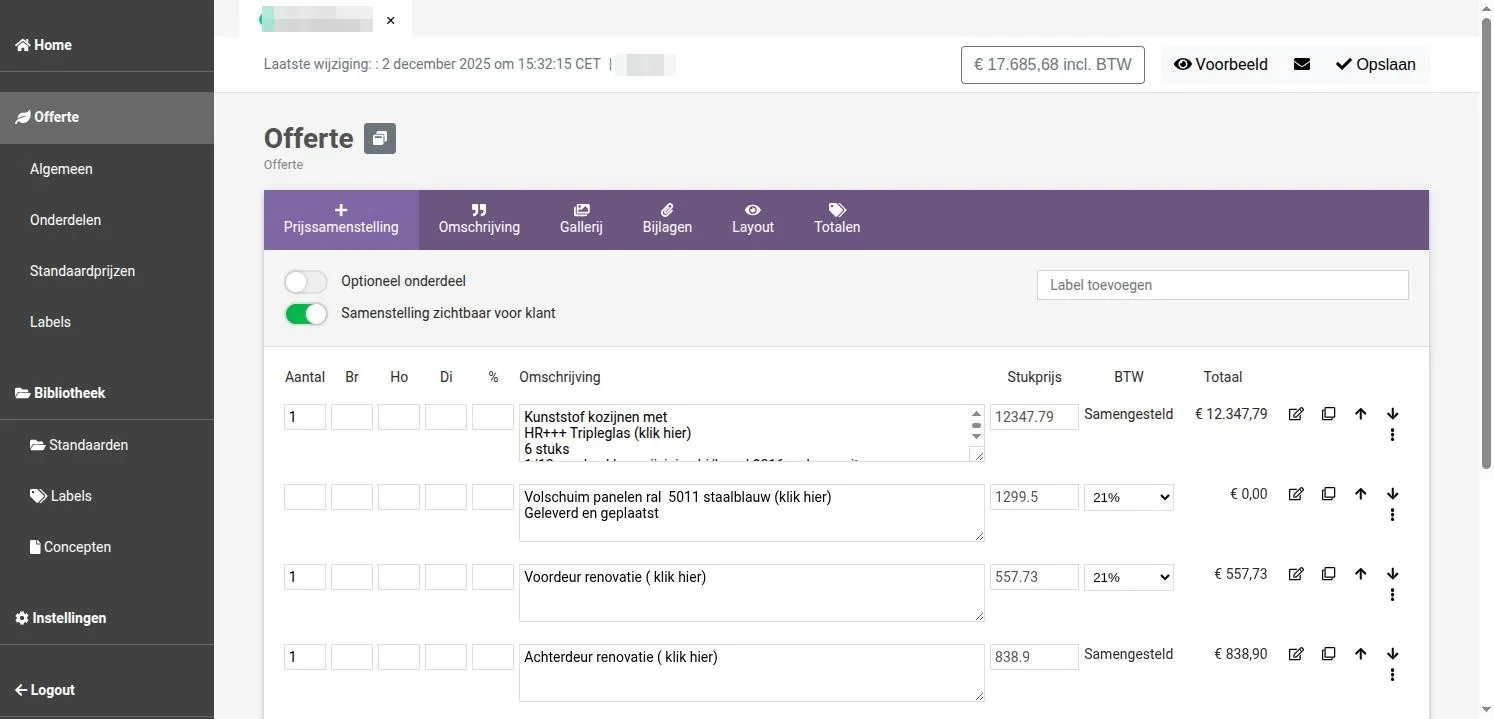Edit the Achterdeur renovatie row
This screenshot has width=1494, height=719.
point(1296,654)
